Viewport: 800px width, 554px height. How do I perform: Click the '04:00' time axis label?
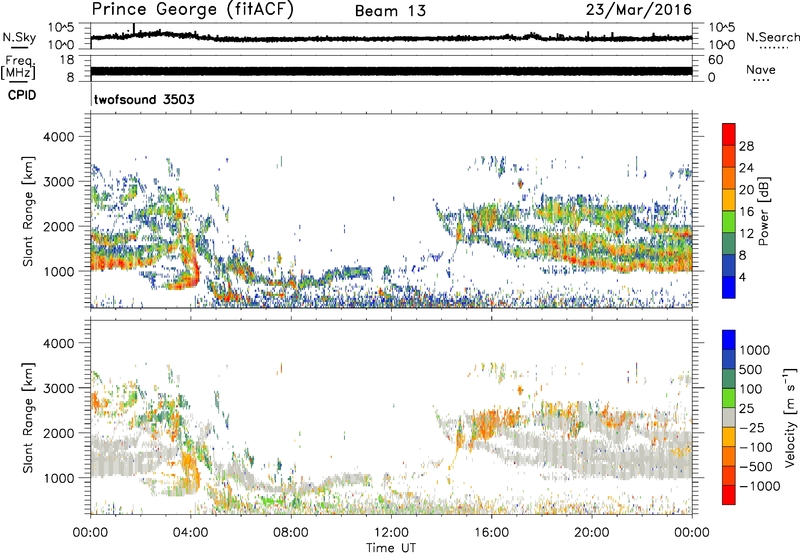190,533
